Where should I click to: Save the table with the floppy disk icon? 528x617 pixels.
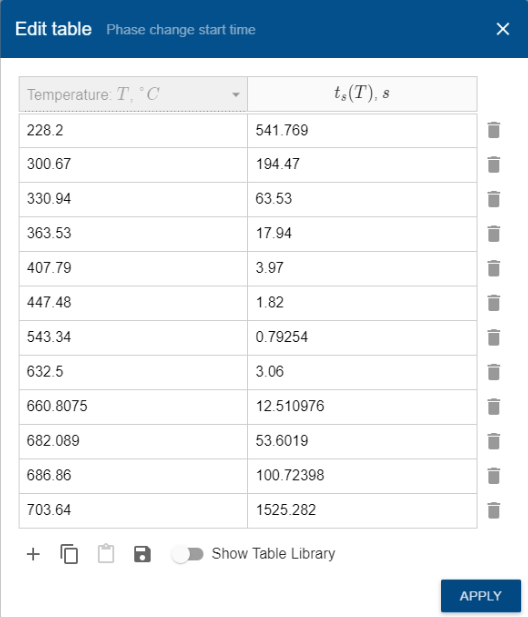click(x=142, y=554)
